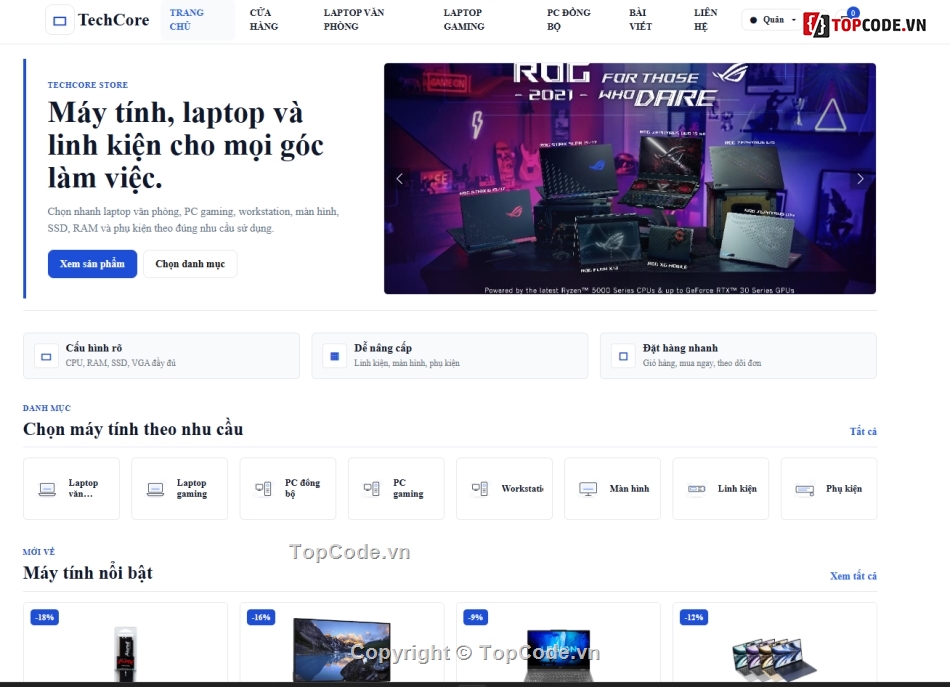Go to the next banner slide arrow
The image size is (950, 687).
(860, 179)
